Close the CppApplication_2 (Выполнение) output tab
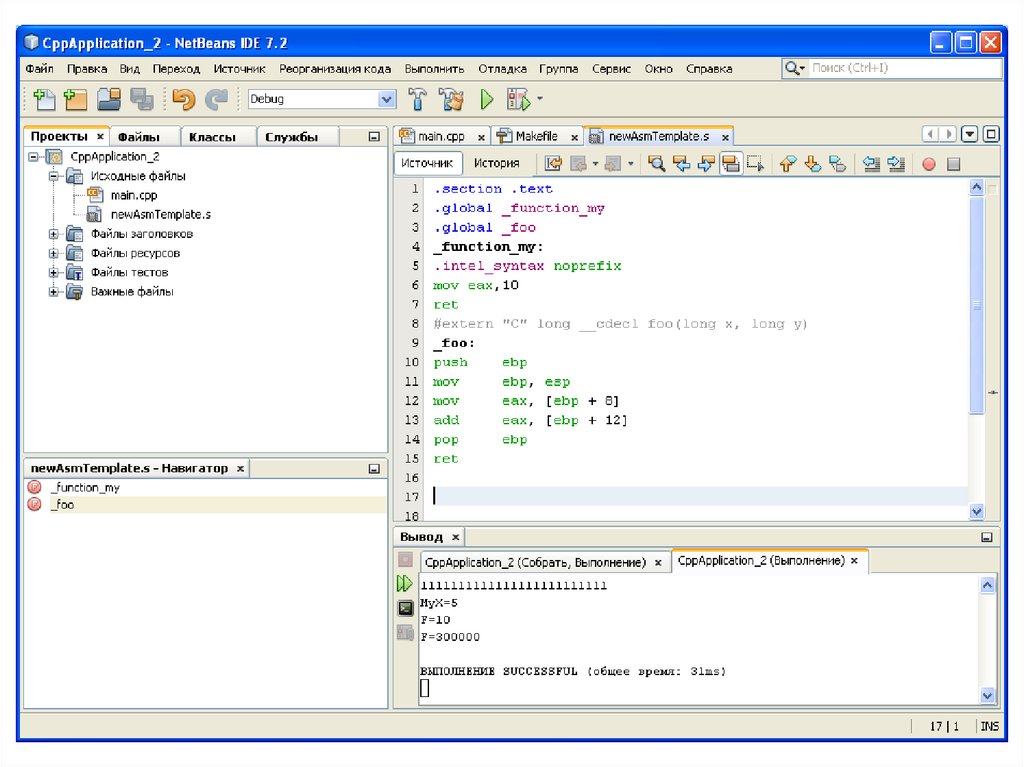The width and height of the screenshot is (1024, 767). (x=854, y=561)
